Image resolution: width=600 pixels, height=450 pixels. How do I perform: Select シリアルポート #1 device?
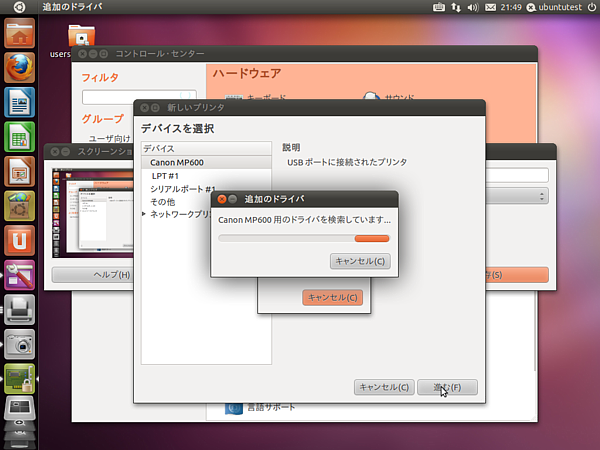[x=183, y=189]
